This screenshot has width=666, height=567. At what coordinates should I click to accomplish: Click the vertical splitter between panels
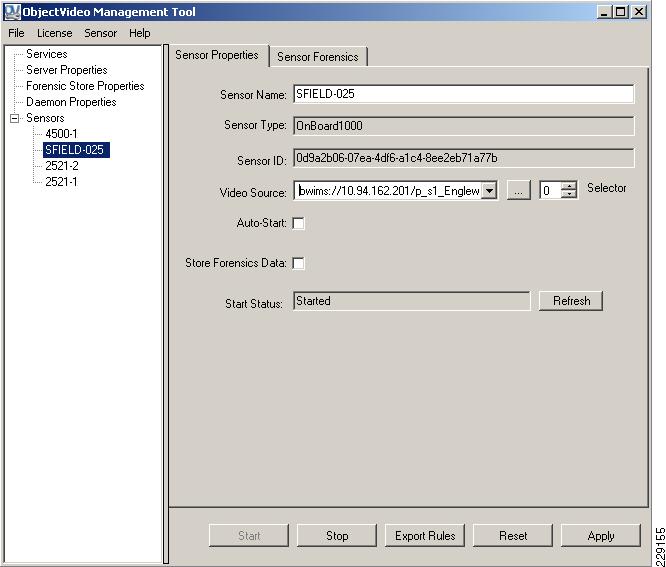pos(166,304)
